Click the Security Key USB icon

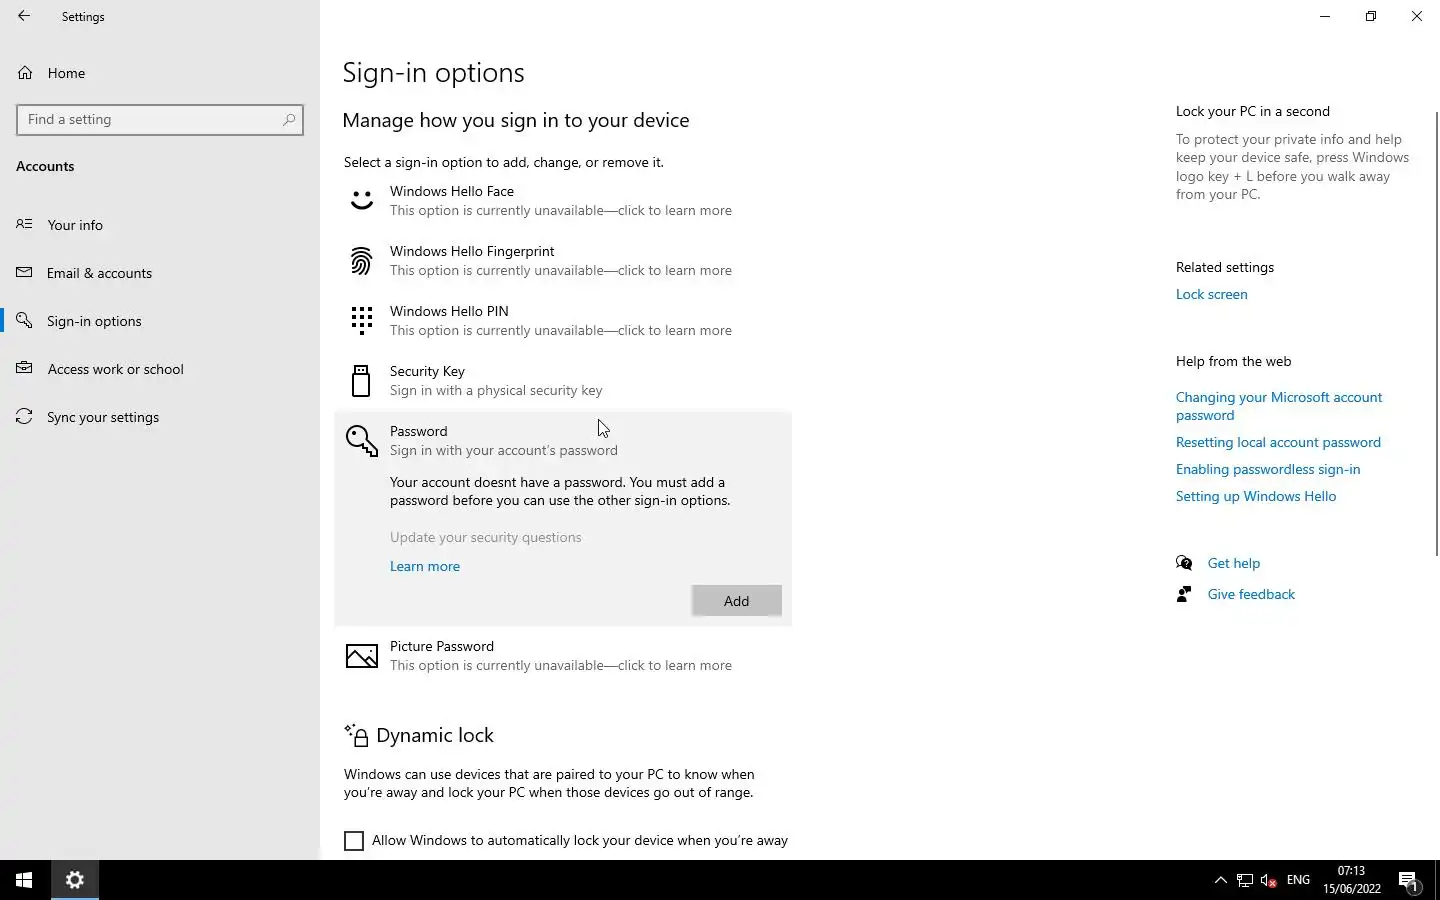click(x=361, y=381)
